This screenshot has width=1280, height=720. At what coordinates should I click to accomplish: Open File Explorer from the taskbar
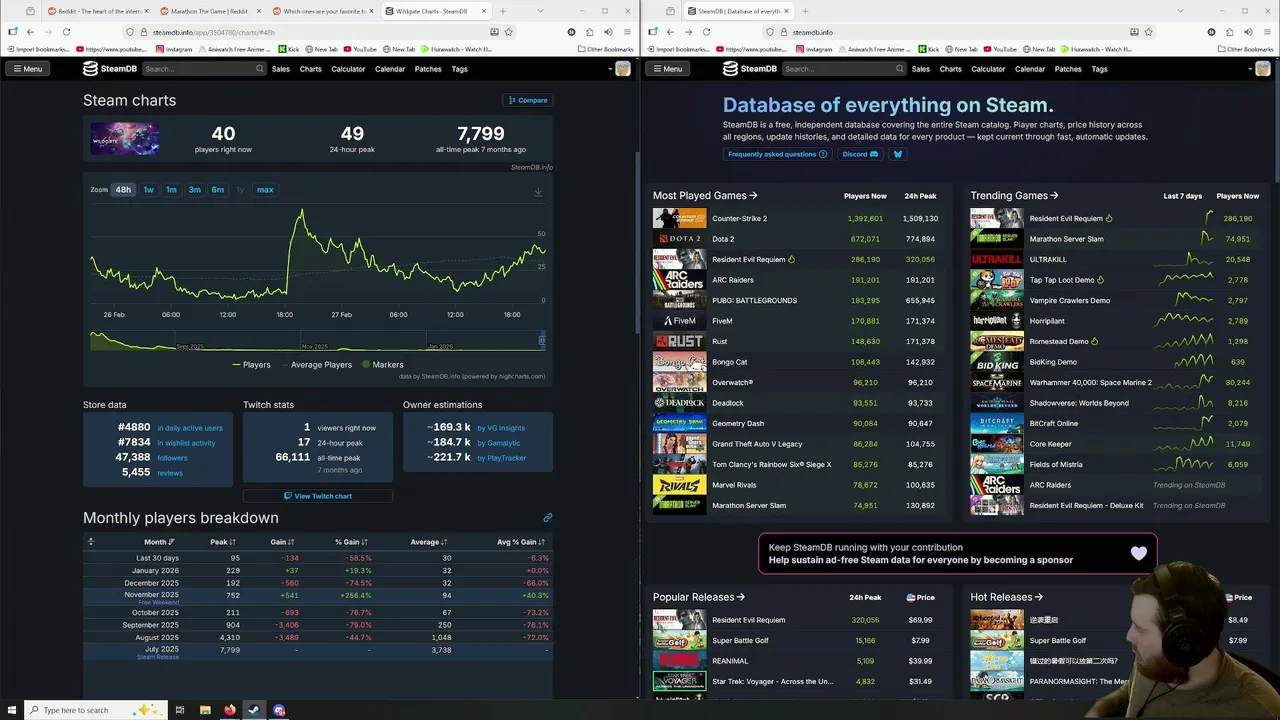click(x=205, y=710)
